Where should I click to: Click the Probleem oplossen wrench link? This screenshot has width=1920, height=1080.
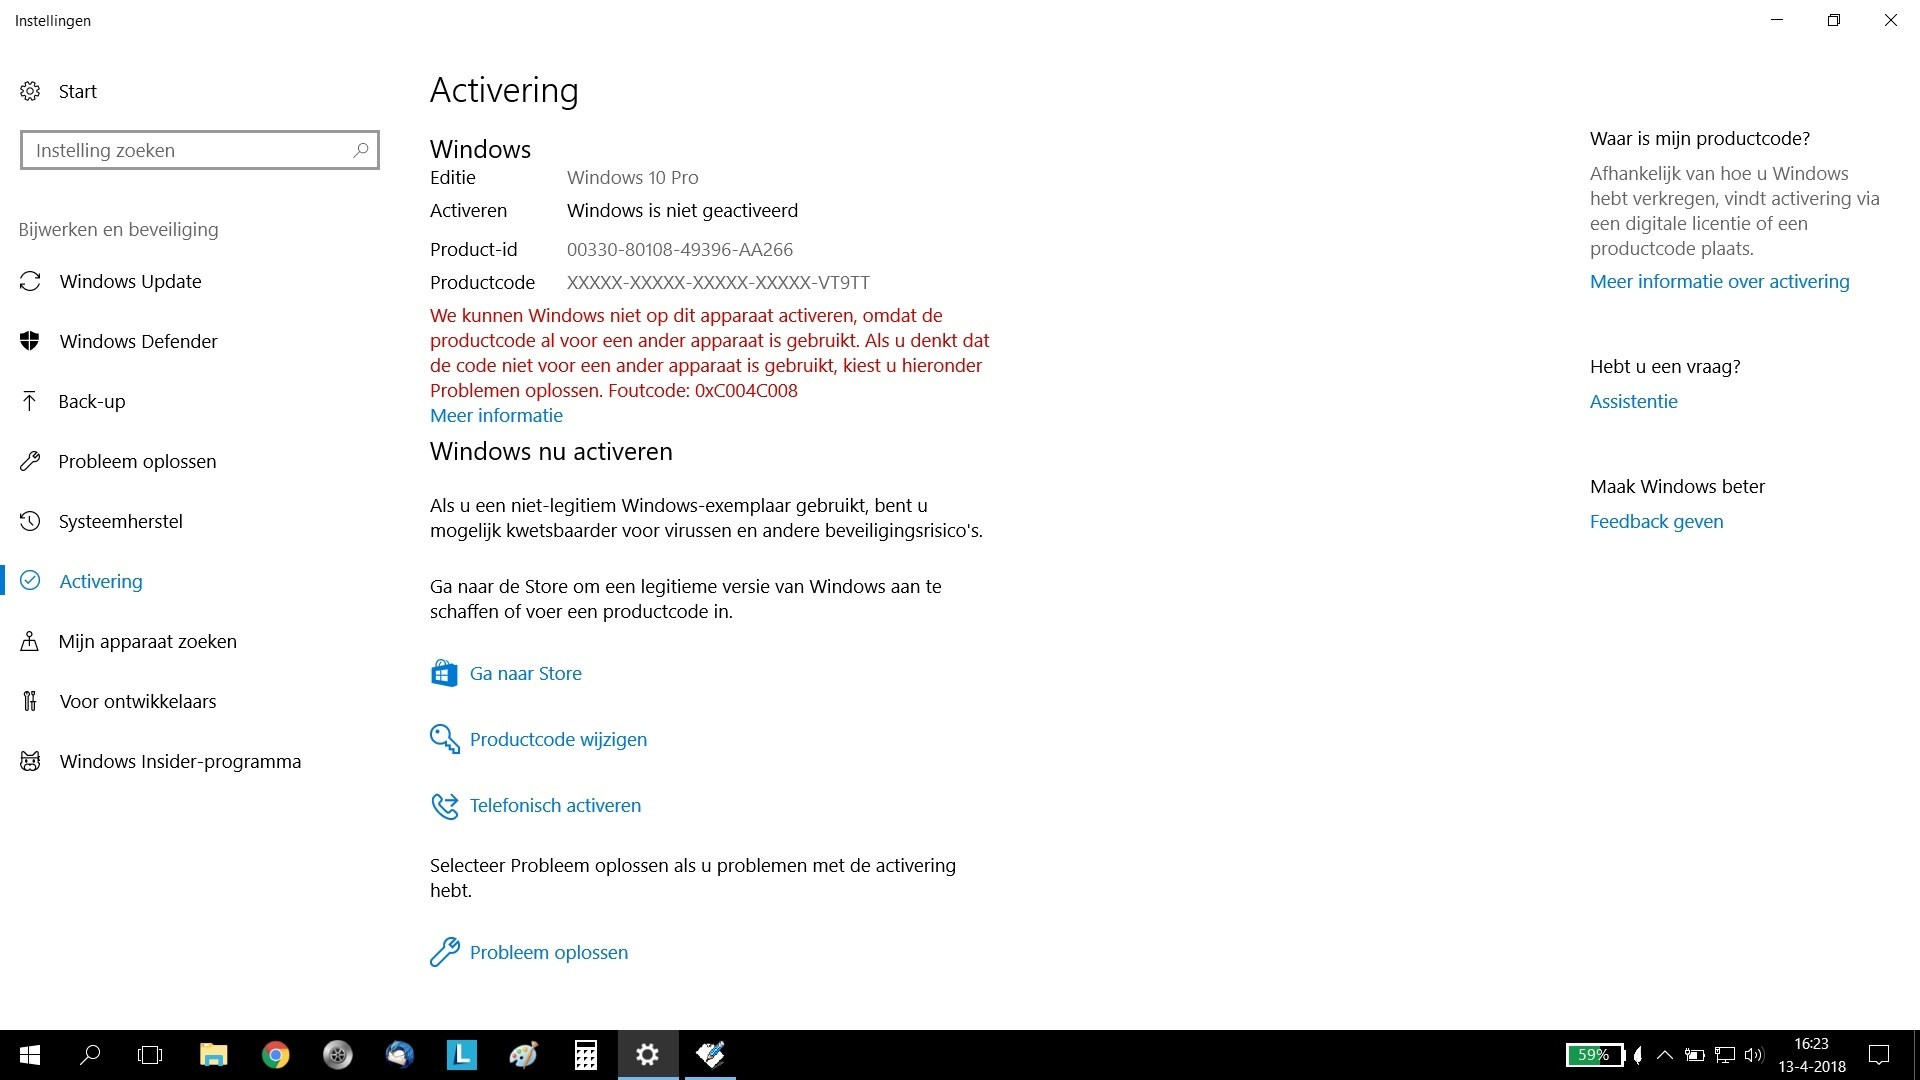(548, 952)
